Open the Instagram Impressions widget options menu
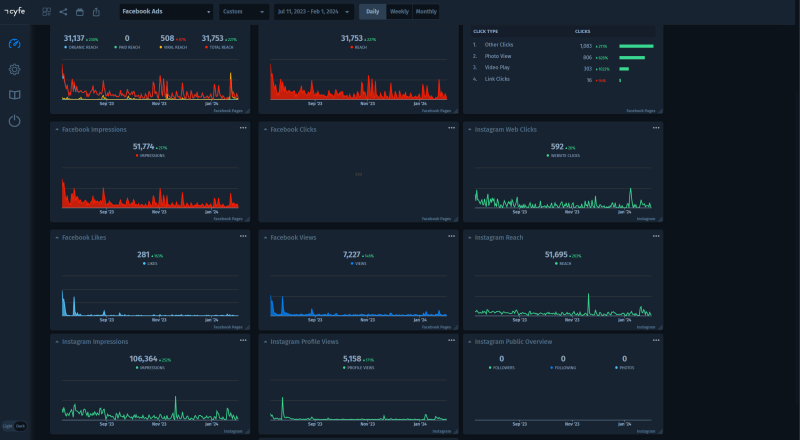The image size is (800, 440). point(243,340)
